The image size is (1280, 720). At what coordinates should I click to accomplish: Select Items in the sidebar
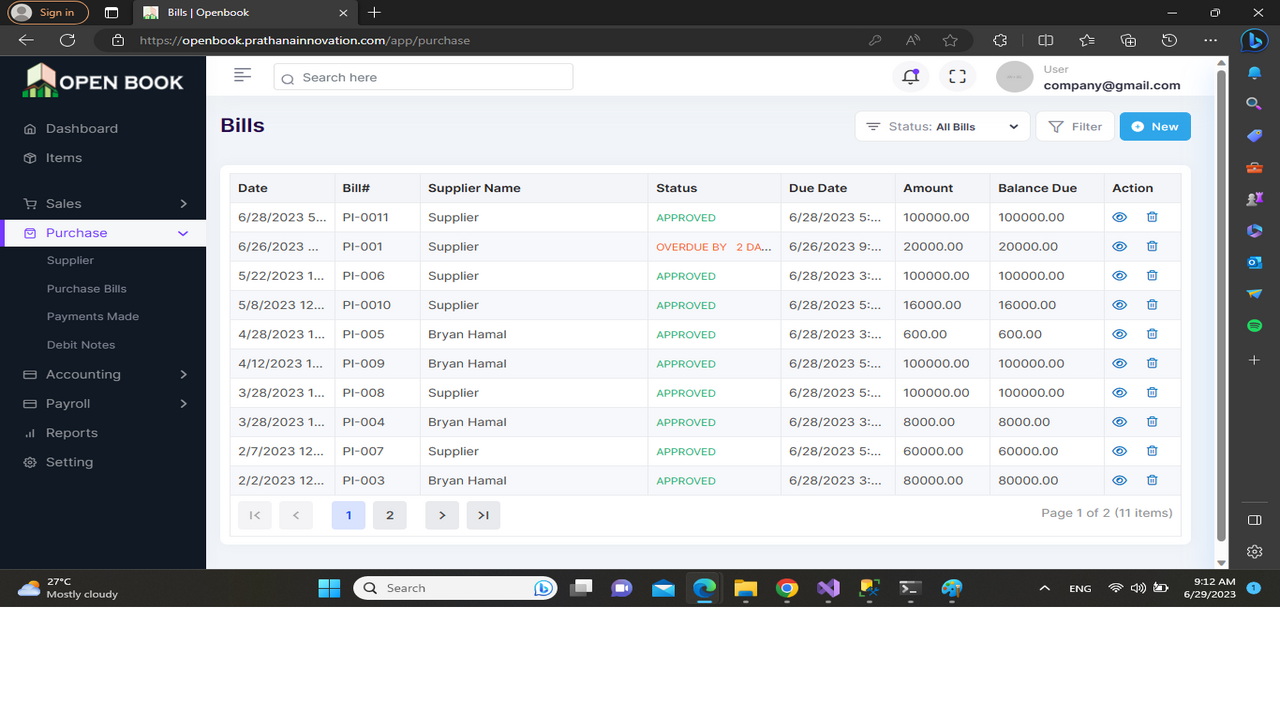[x=64, y=157]
